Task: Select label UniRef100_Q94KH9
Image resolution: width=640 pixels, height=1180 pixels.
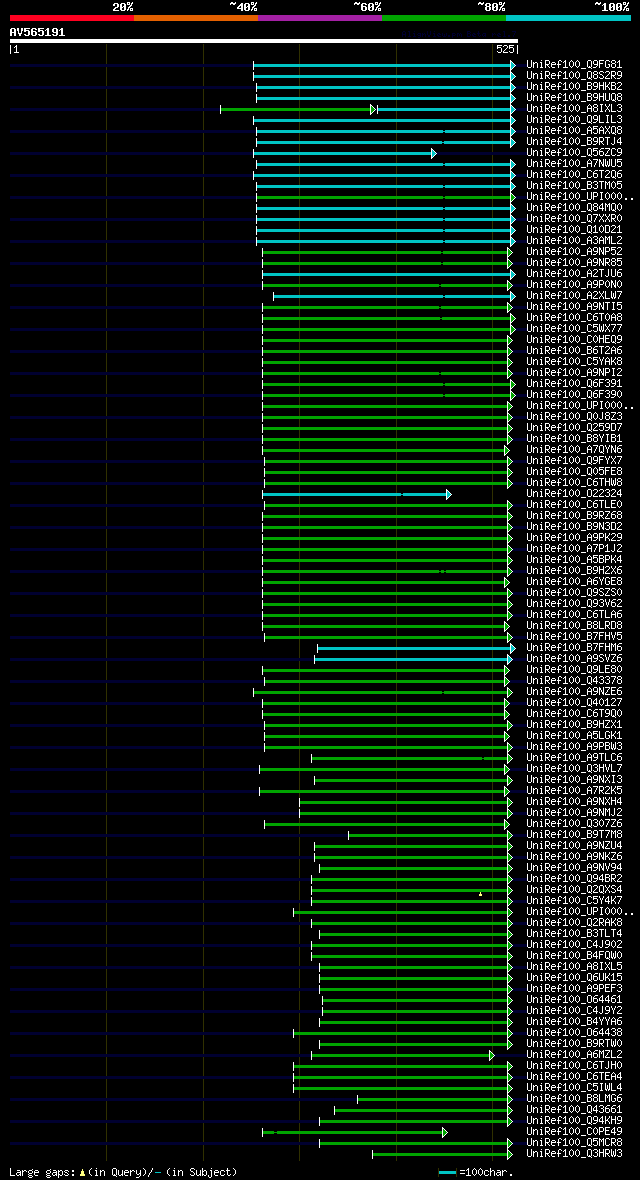Action: [x=574, y=1120]
